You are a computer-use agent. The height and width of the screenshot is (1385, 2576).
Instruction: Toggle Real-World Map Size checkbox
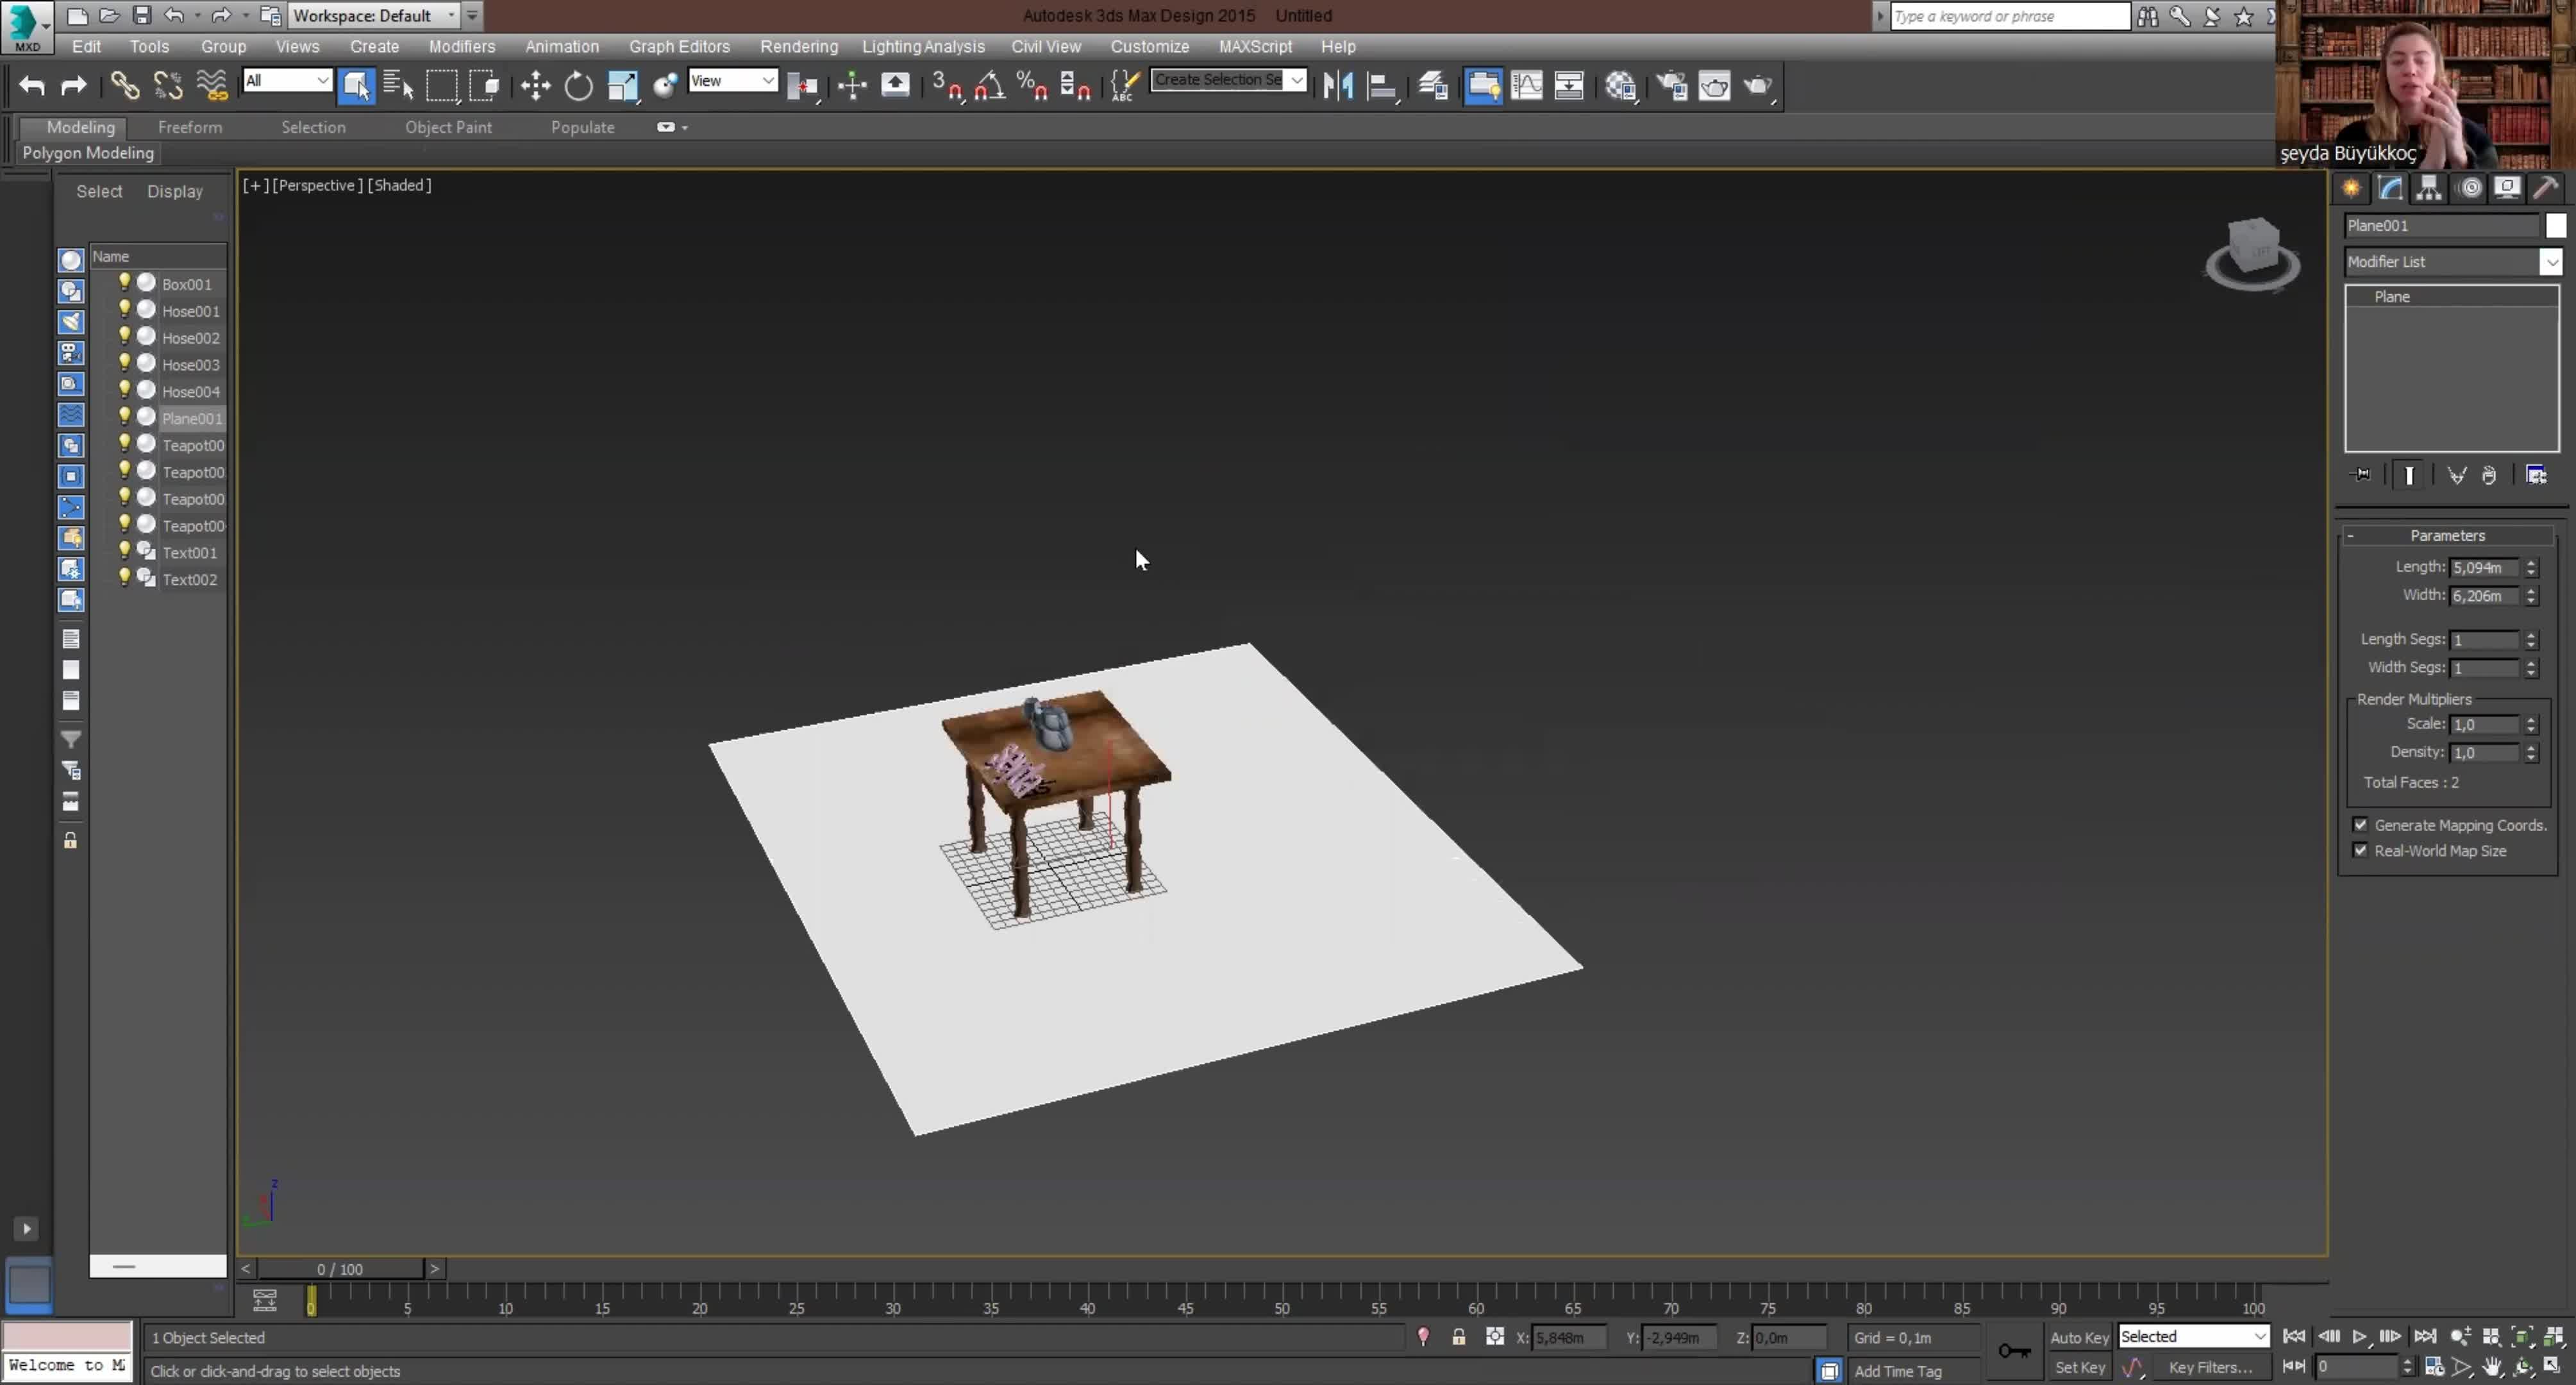pos(2361,851)
